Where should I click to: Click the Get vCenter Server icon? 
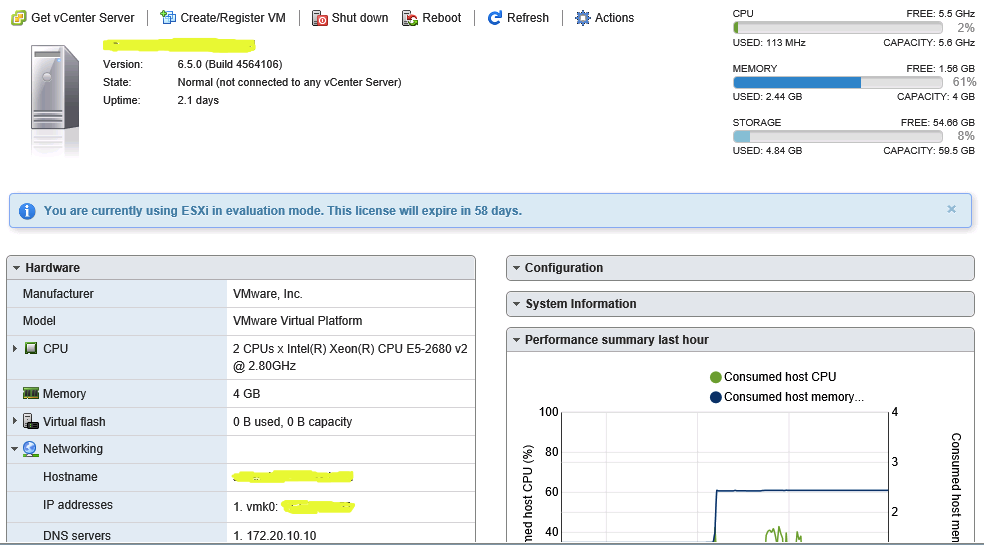(x=19, y=18)
